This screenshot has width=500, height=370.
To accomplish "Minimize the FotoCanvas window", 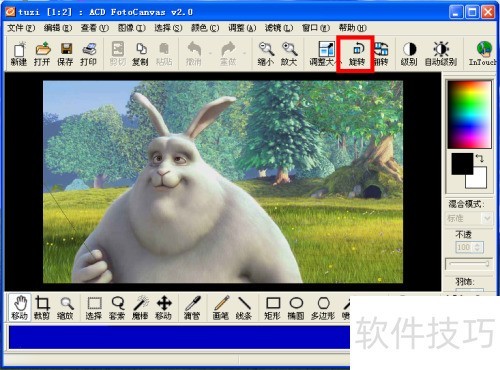I will pyautogui.click(x=456, y=12).
